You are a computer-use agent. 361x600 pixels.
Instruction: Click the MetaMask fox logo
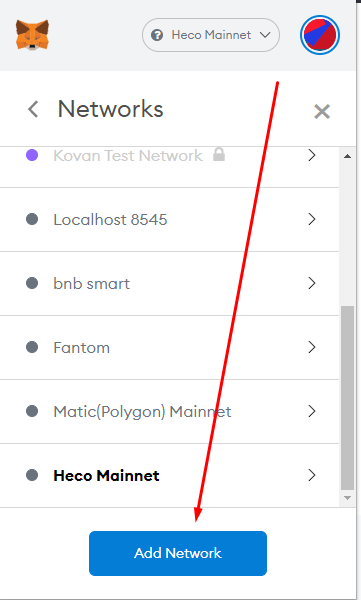tap(32, 35)
